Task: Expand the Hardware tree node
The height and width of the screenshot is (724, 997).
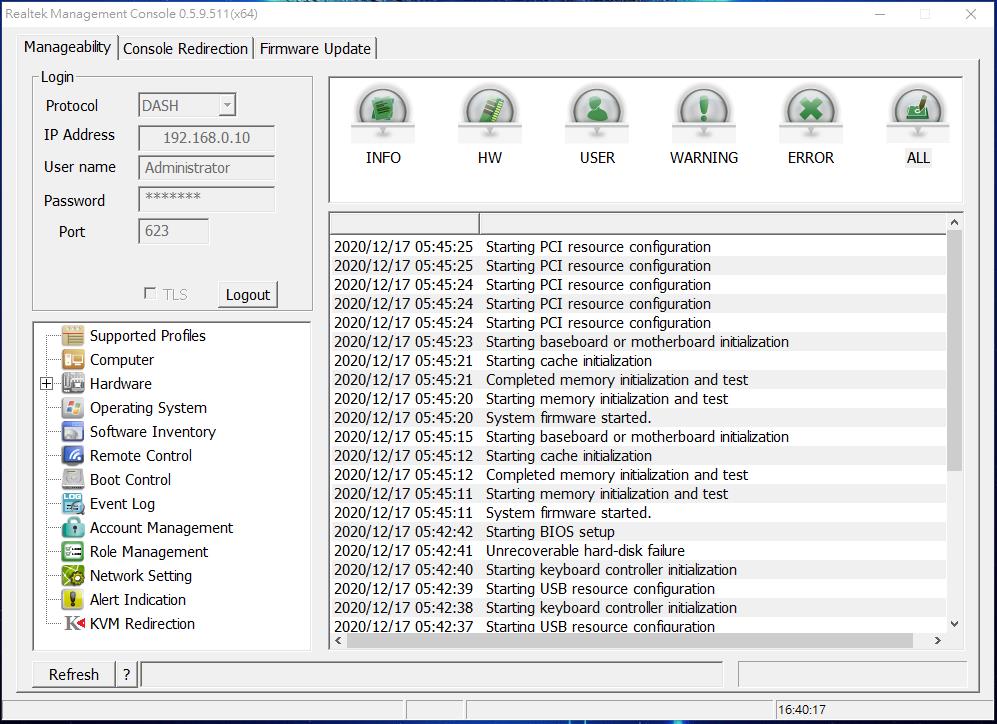Action: pos(46,383)
